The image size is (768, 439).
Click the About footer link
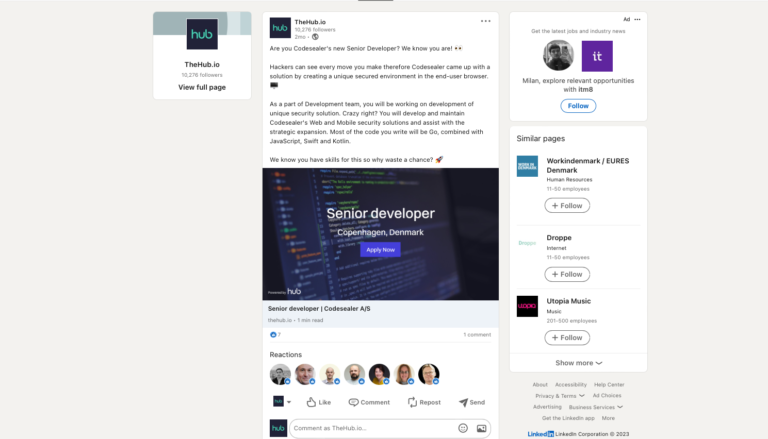pos(540,385)
